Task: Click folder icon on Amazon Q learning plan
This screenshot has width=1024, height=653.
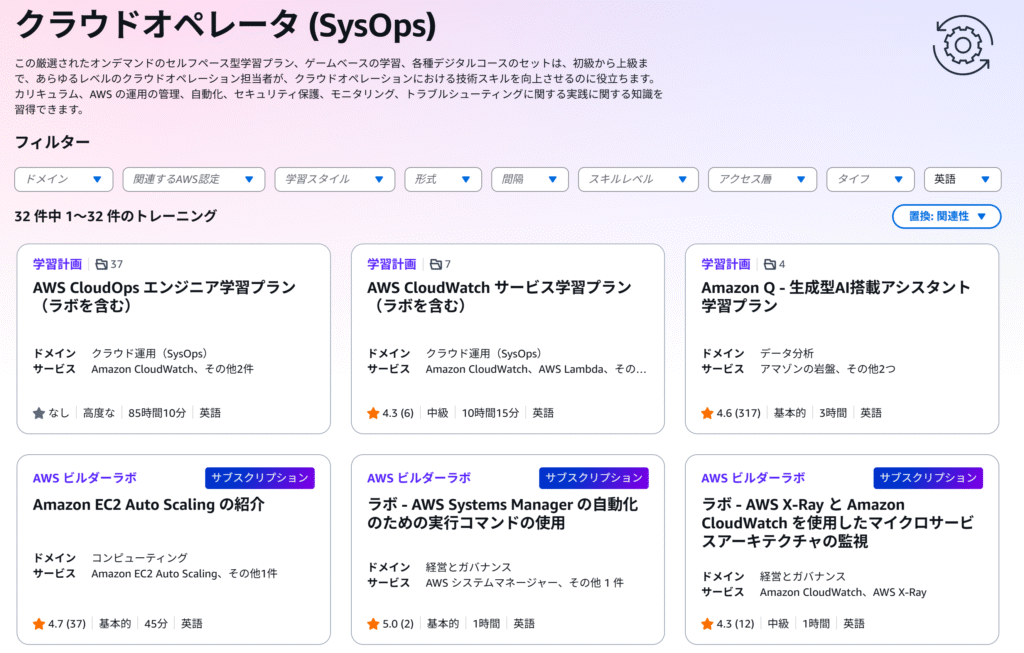Action: 769,265
